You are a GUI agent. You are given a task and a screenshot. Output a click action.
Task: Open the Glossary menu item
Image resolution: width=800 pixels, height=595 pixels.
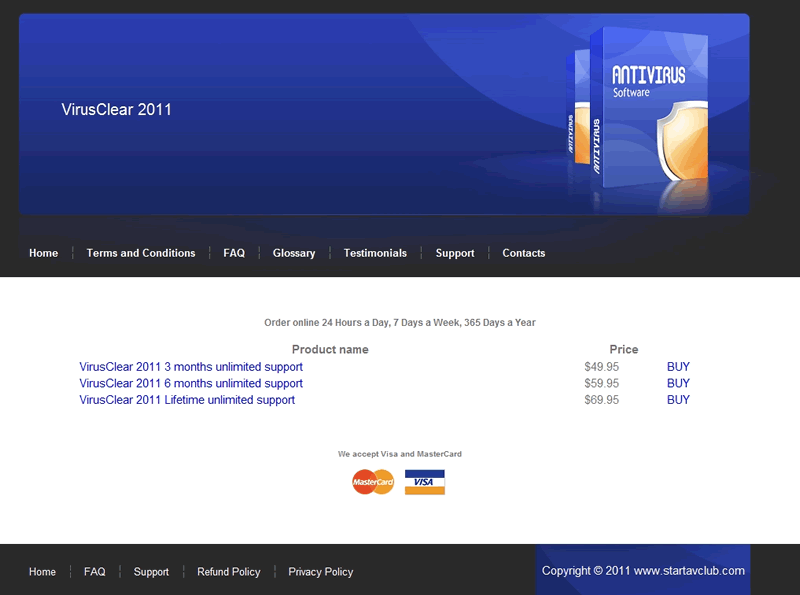click(x=294, y=253)
